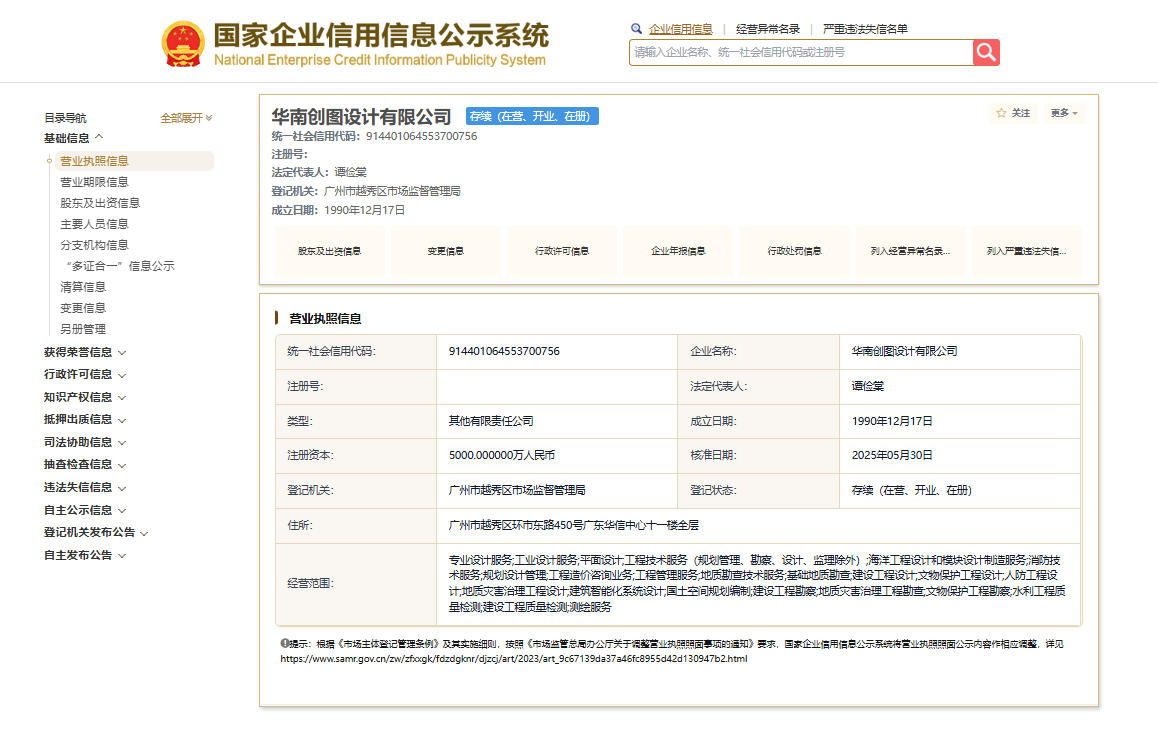The height and width of the screenshot is (748, 1158).
Task: Expand the 登记机关发布公告 section
Action: pyautogui.click(x=95, y=532)
